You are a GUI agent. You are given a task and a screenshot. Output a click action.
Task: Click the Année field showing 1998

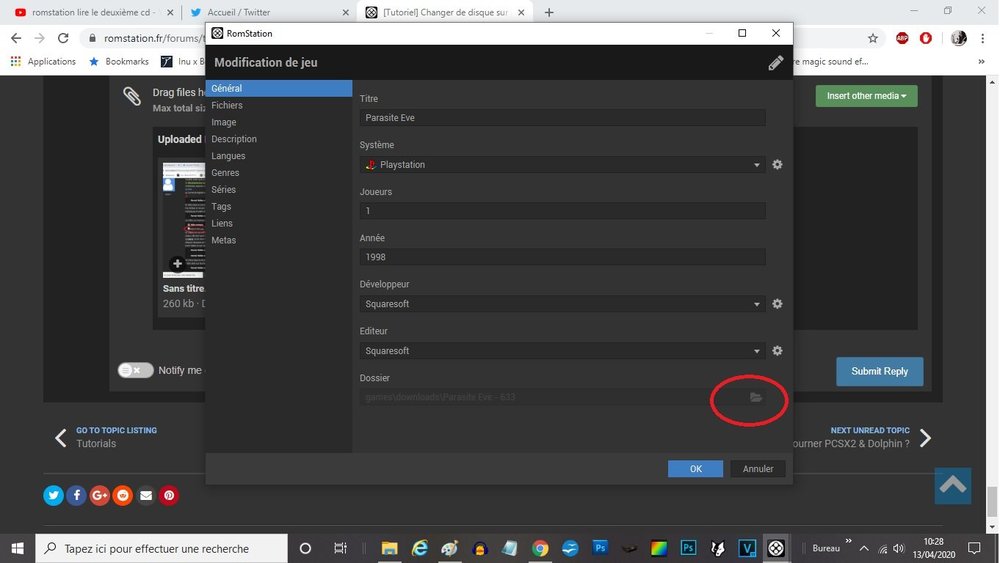point(562,257)
